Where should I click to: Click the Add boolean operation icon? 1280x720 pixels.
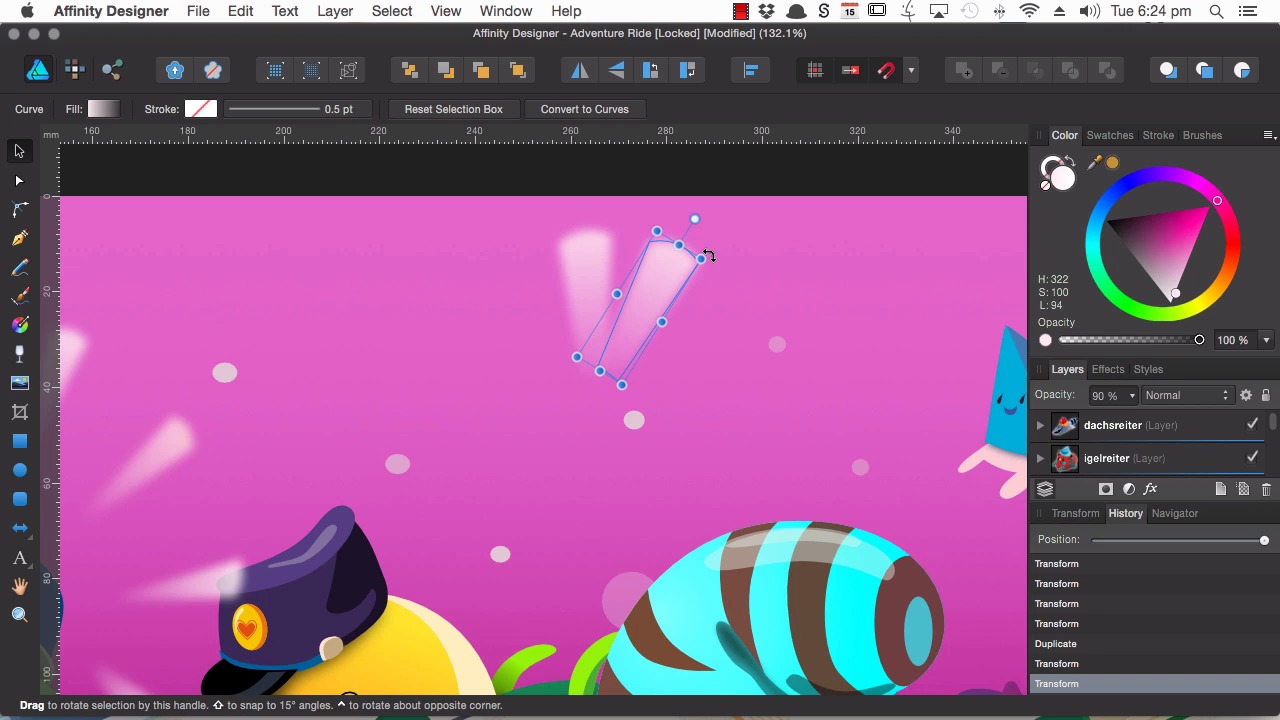(x=963, y=70)
